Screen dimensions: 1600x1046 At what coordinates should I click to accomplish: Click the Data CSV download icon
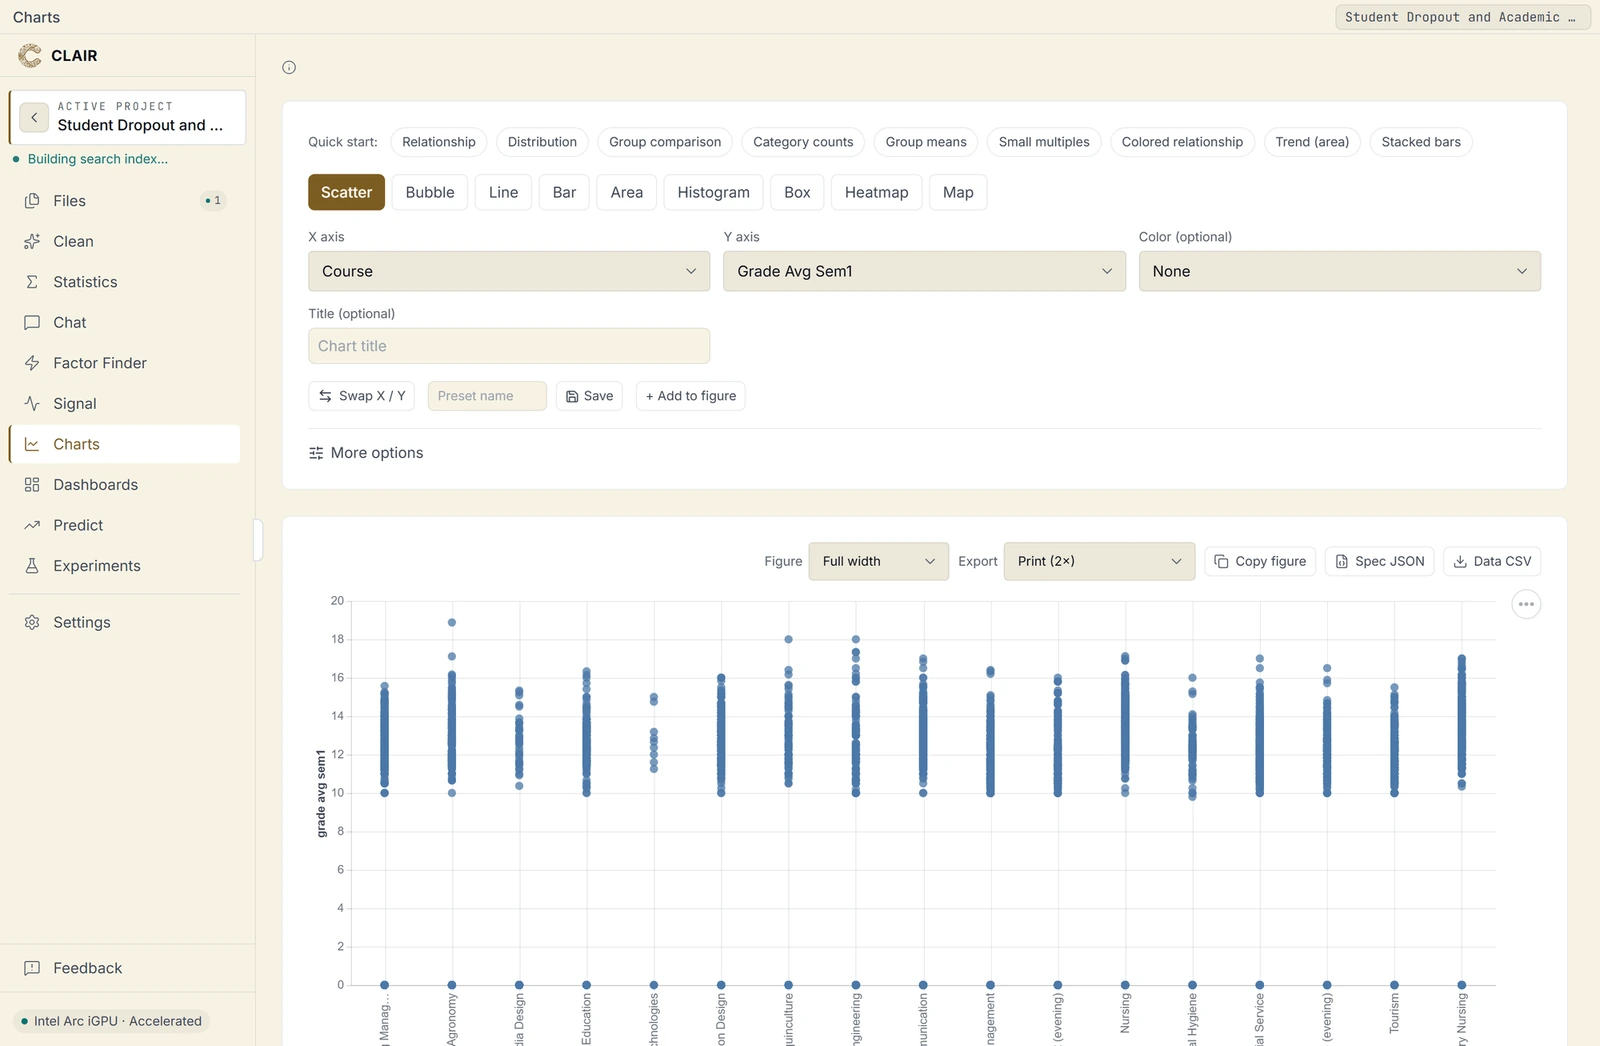click(1460, 561)
